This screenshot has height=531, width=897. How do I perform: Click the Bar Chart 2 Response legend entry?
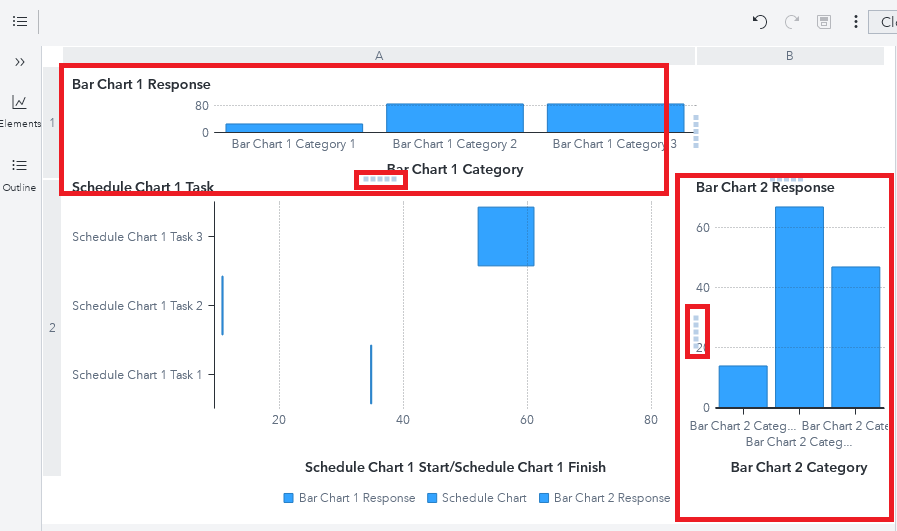point(604,498)
